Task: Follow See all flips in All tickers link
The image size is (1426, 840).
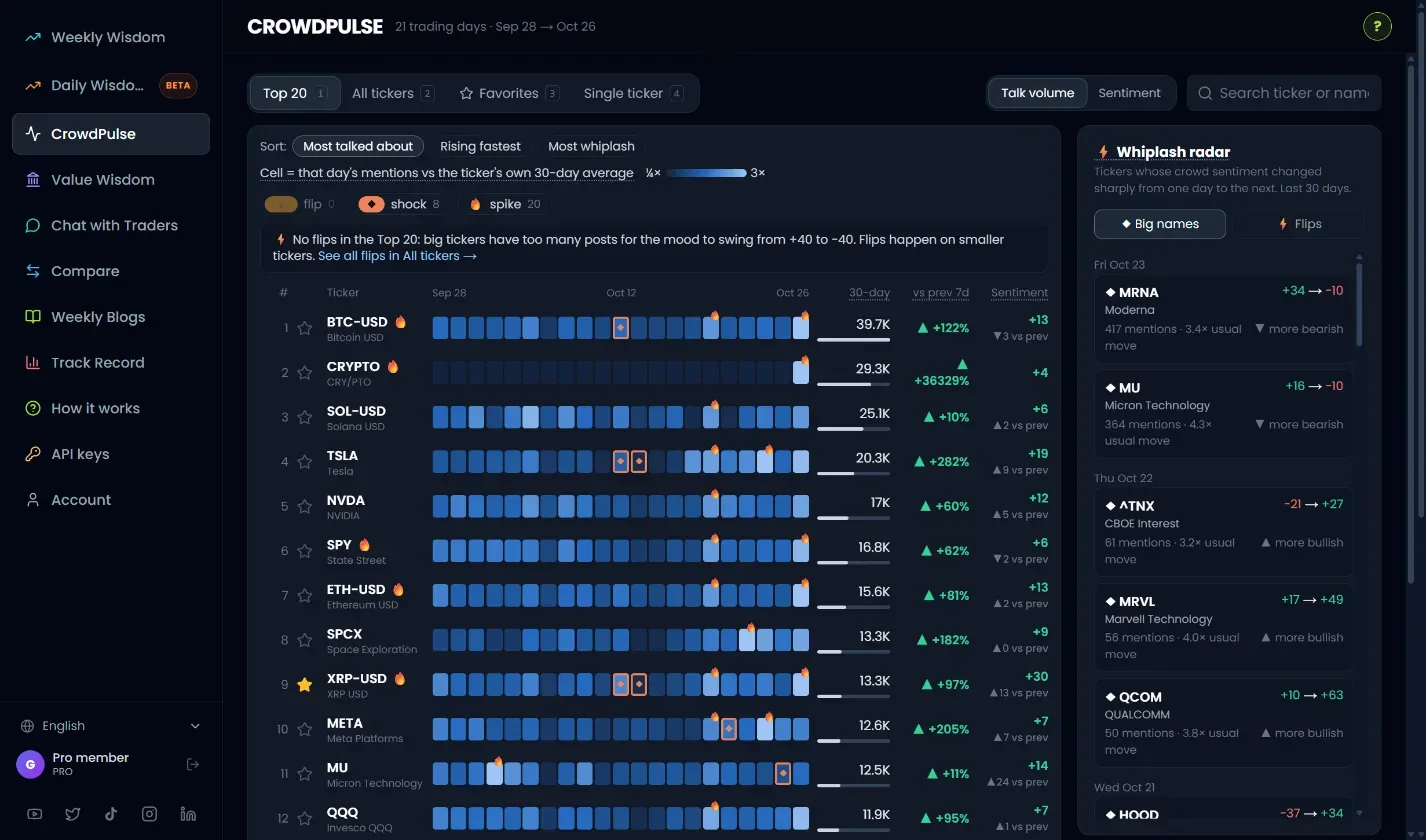Action: tap(397, 256)
